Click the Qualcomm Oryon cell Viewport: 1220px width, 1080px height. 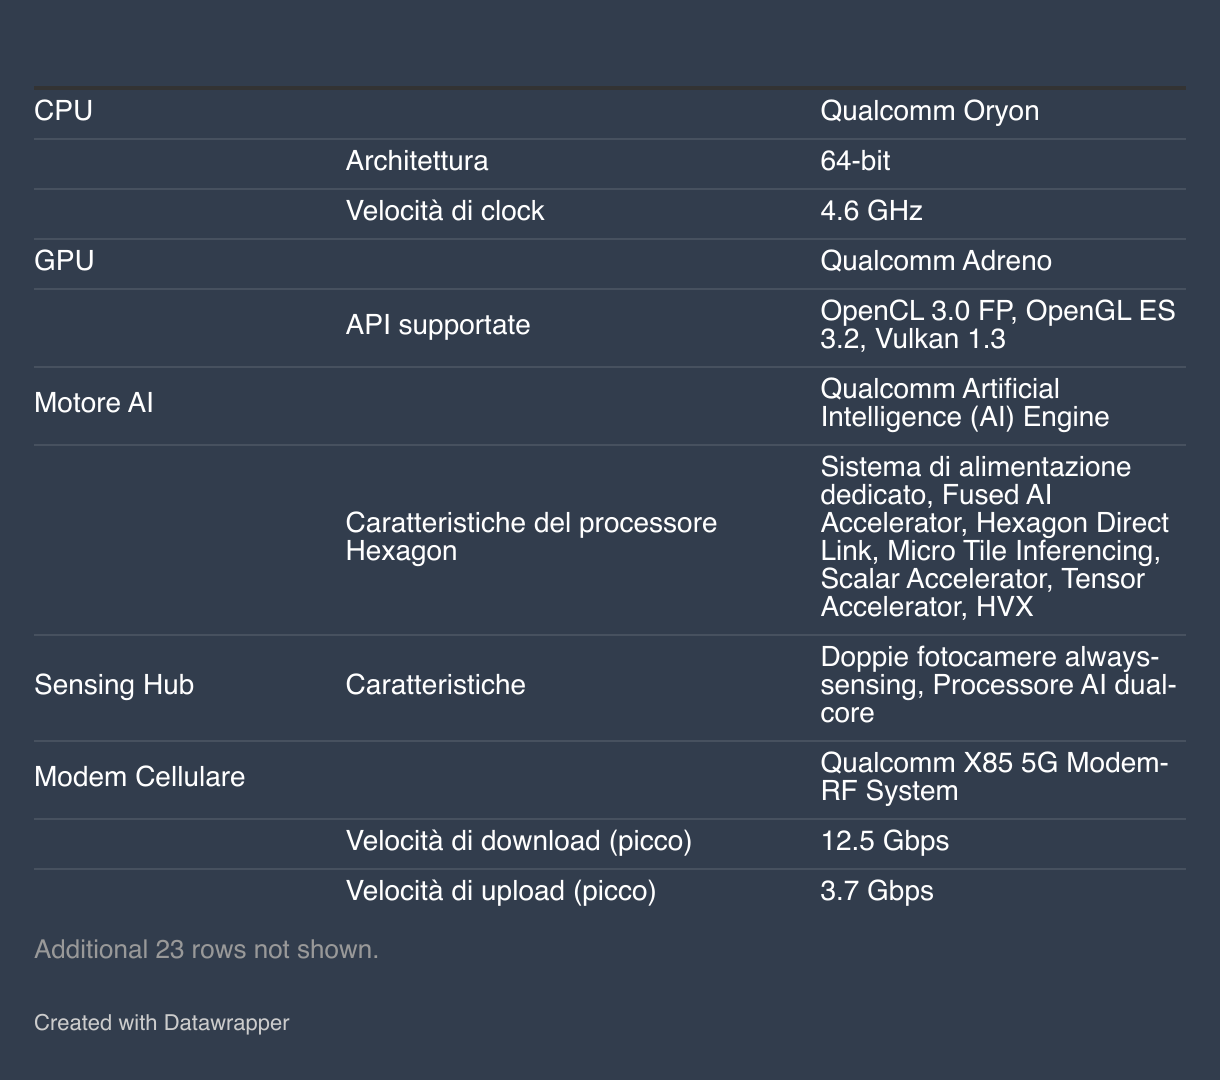pos(929,111)
